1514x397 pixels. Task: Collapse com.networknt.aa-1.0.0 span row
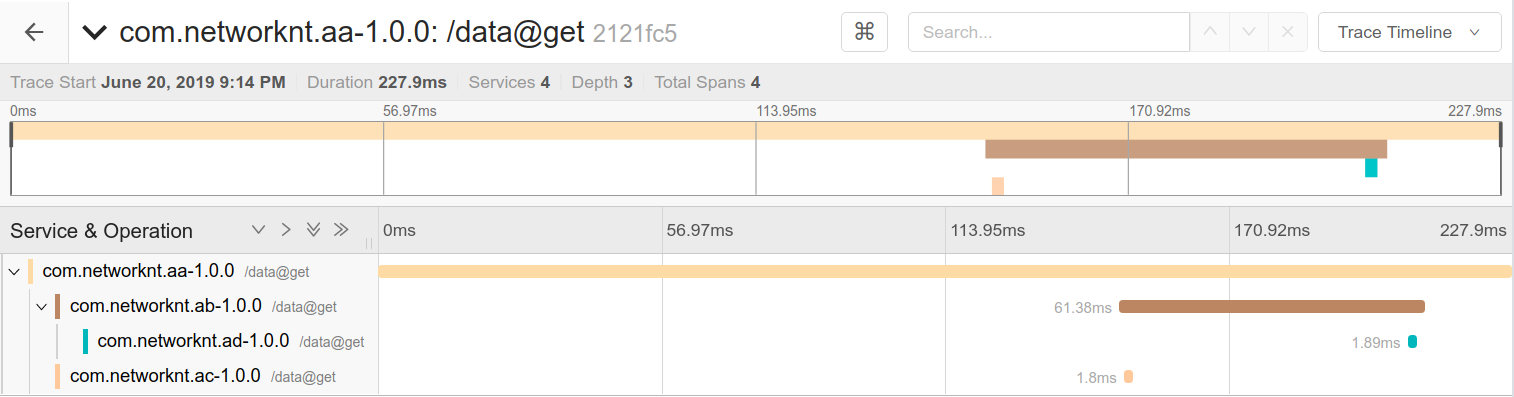[x=14, y=271]
